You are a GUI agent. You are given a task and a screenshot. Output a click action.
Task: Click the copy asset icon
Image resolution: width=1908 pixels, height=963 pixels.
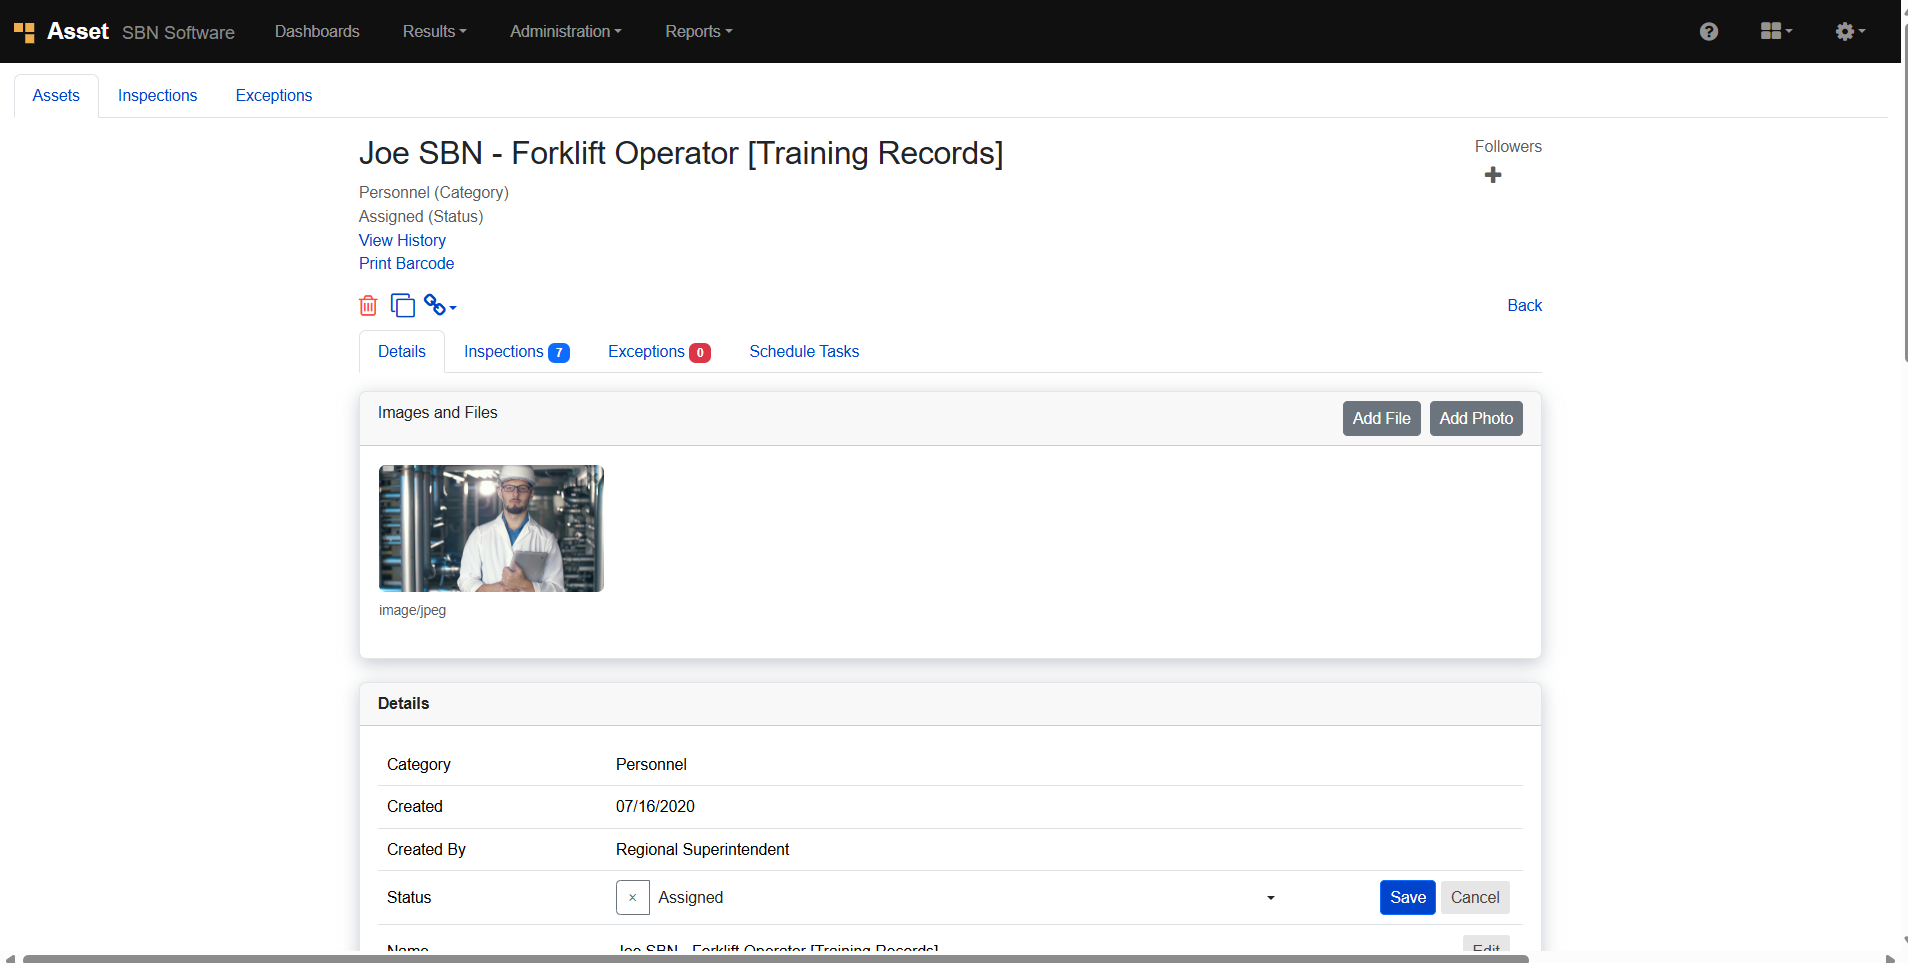[x=403, y=305]
